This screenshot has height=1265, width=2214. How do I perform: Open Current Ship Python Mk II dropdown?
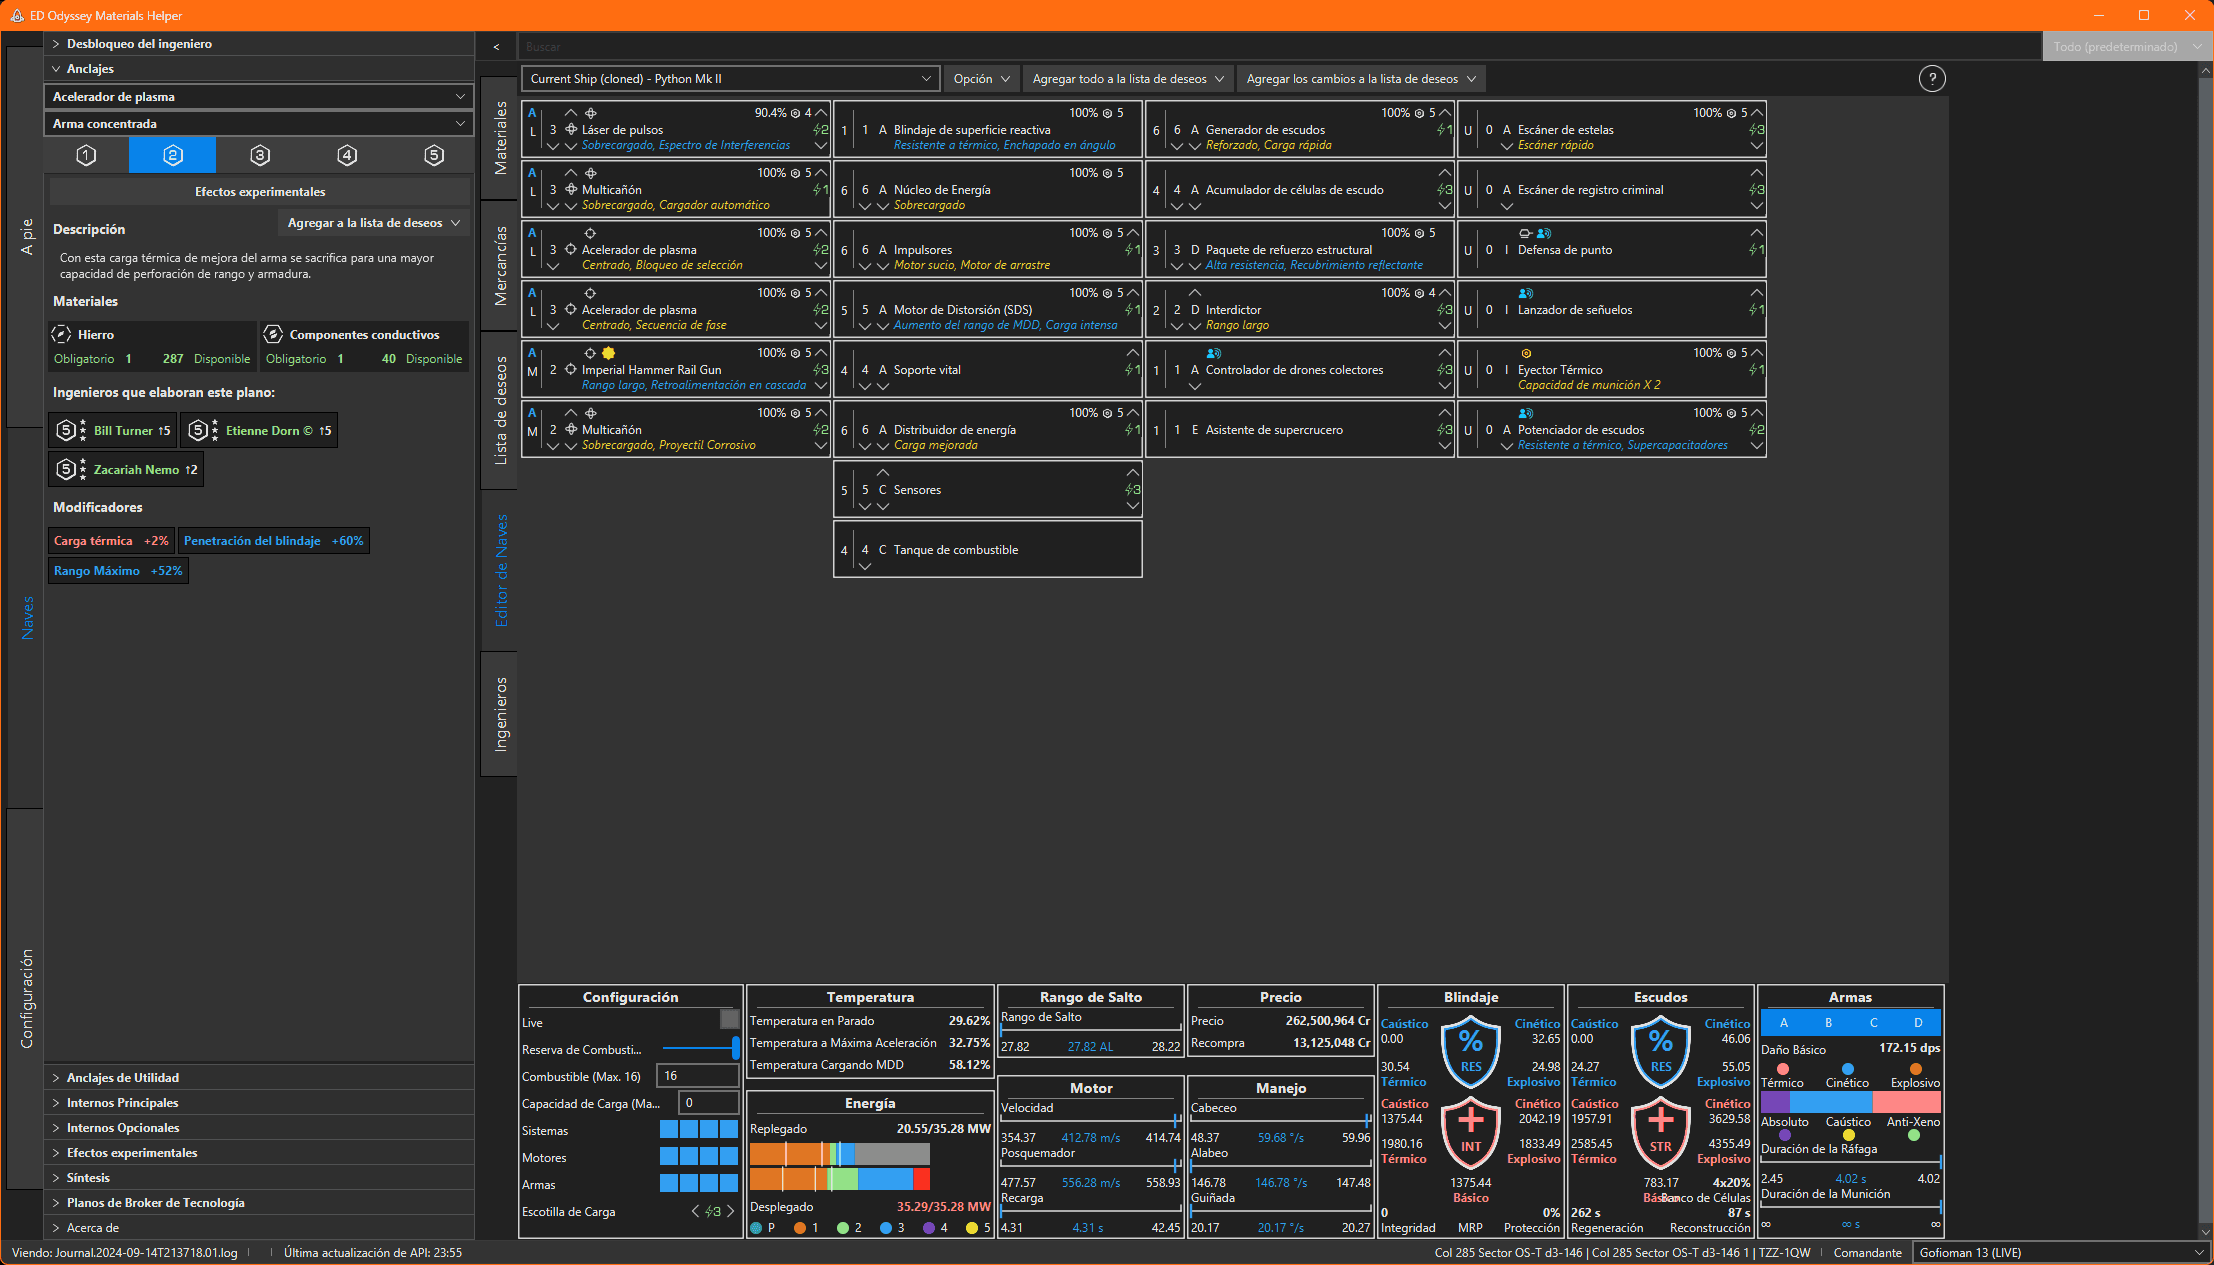pos(730,79)
